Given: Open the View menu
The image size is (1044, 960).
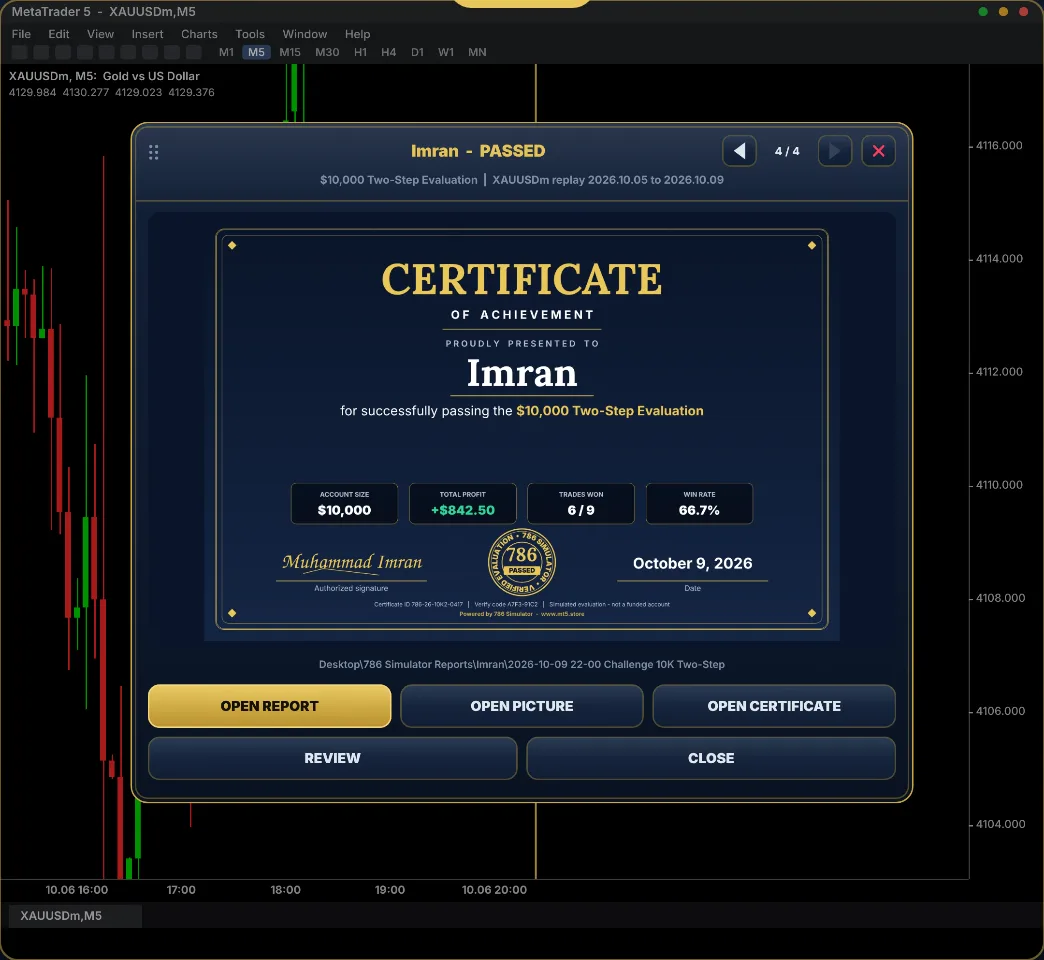Looking at the screenshot, I should tap(101, 34).
